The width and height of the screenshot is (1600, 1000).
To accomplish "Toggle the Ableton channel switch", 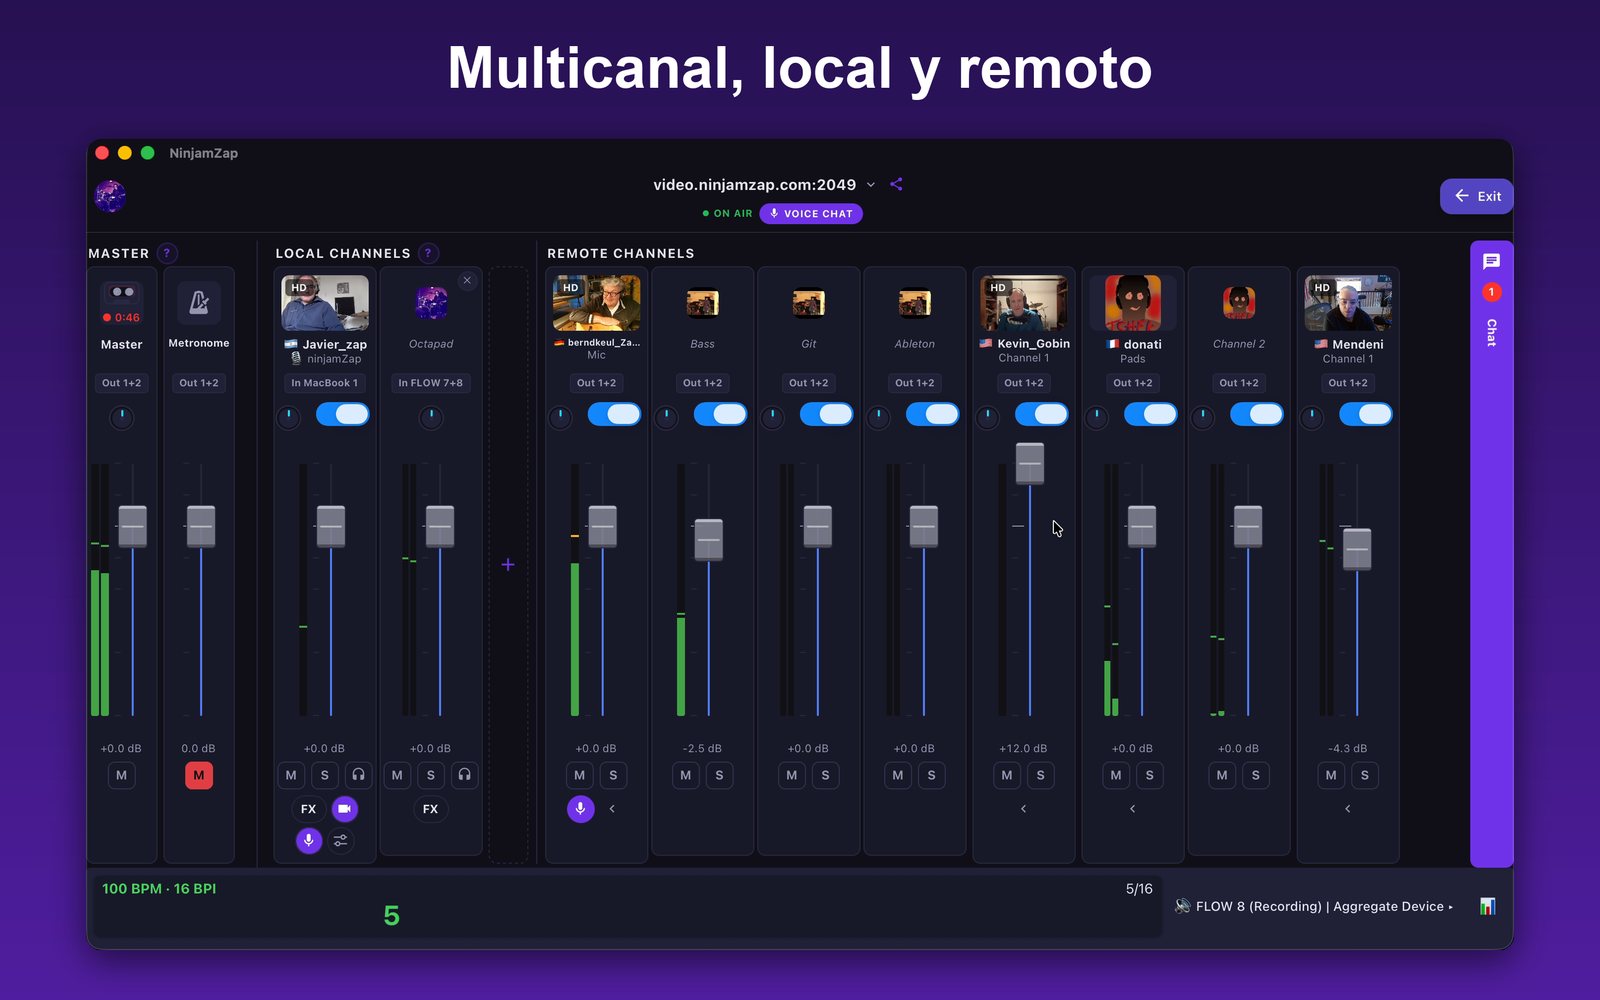I will coord(932,414).
